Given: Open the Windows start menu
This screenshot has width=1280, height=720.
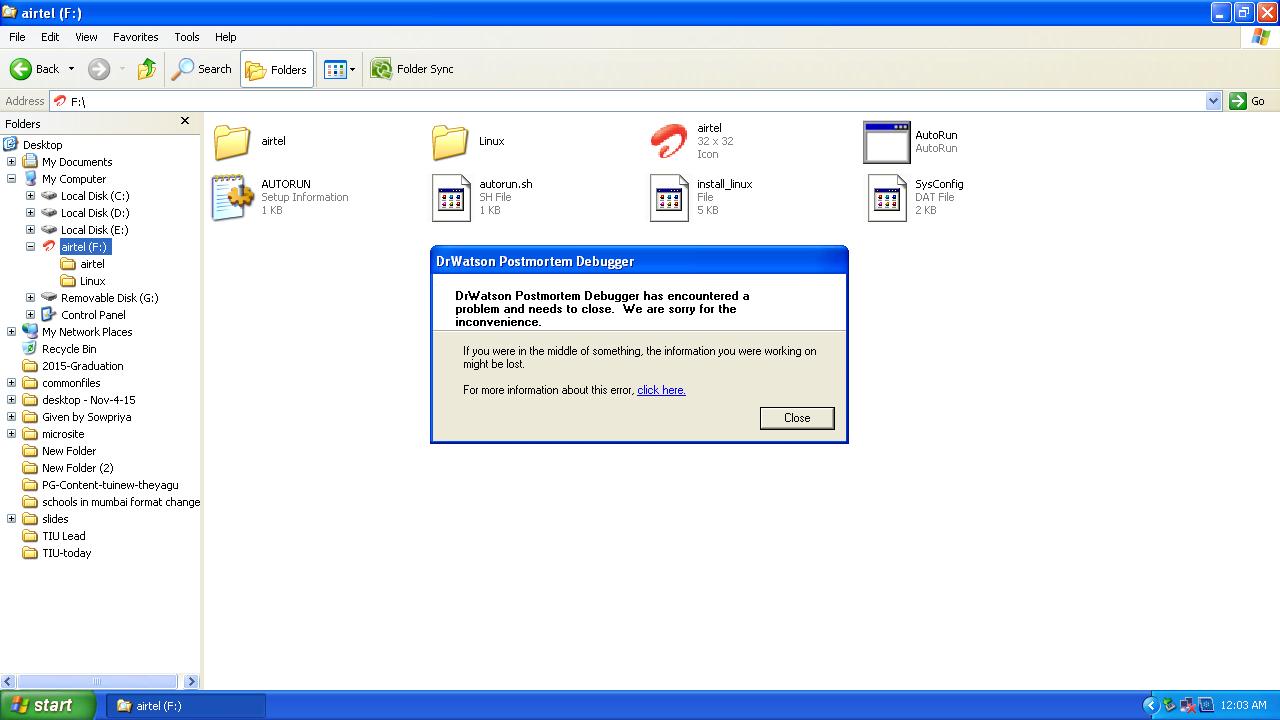Looking at the screenshot, I should tap(47, 705).
